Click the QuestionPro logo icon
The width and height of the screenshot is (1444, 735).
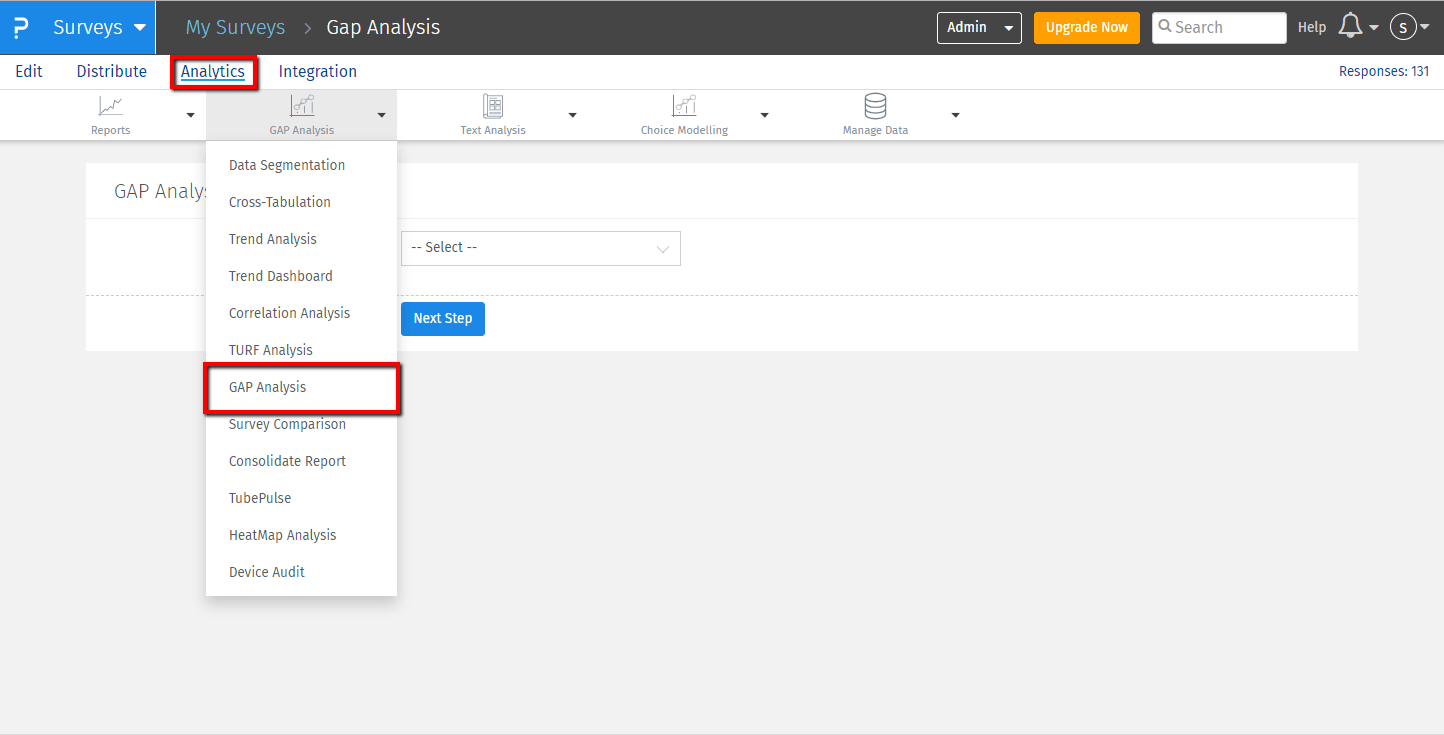click(21, 27)
